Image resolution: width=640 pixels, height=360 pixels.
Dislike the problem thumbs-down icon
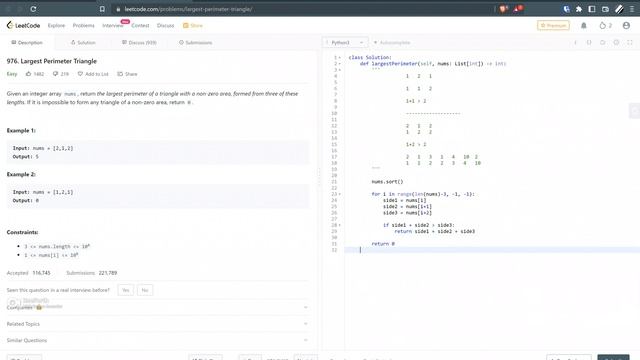pos(55,74)
